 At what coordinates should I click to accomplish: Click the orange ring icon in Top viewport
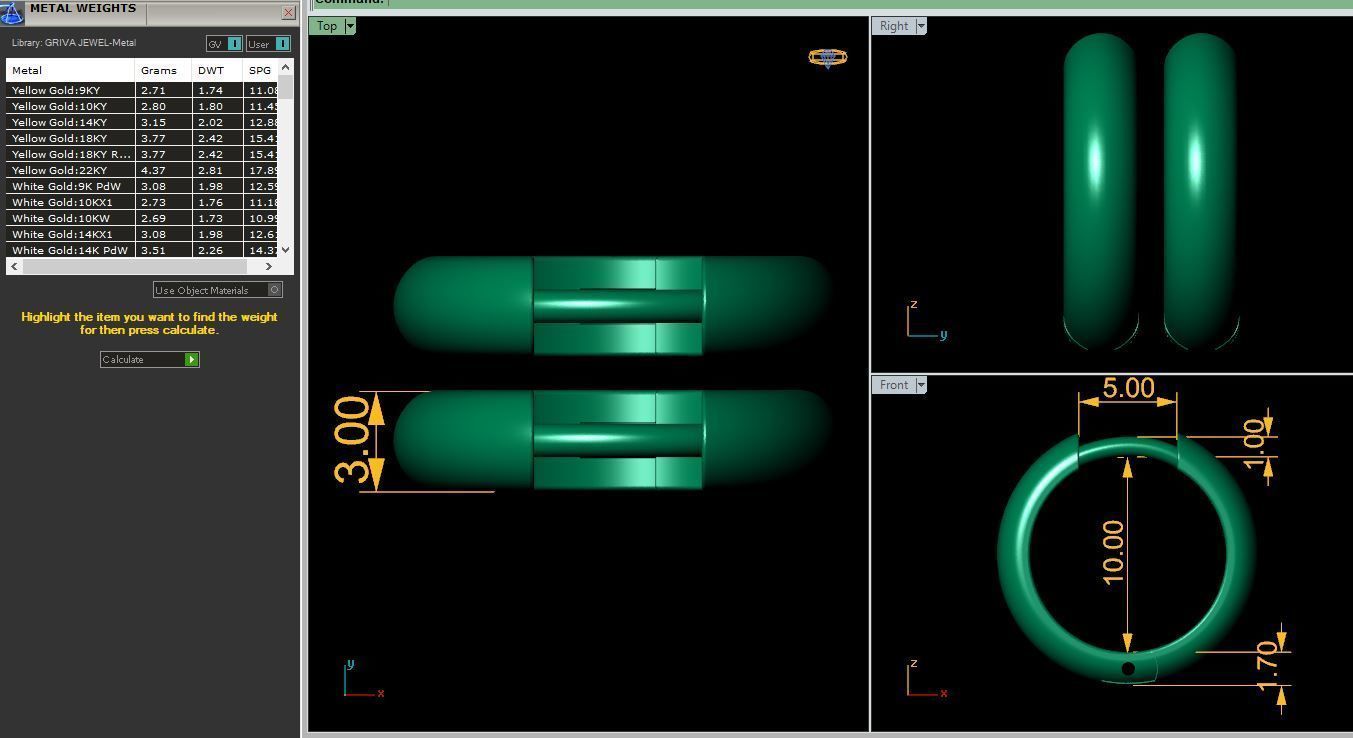828,58
